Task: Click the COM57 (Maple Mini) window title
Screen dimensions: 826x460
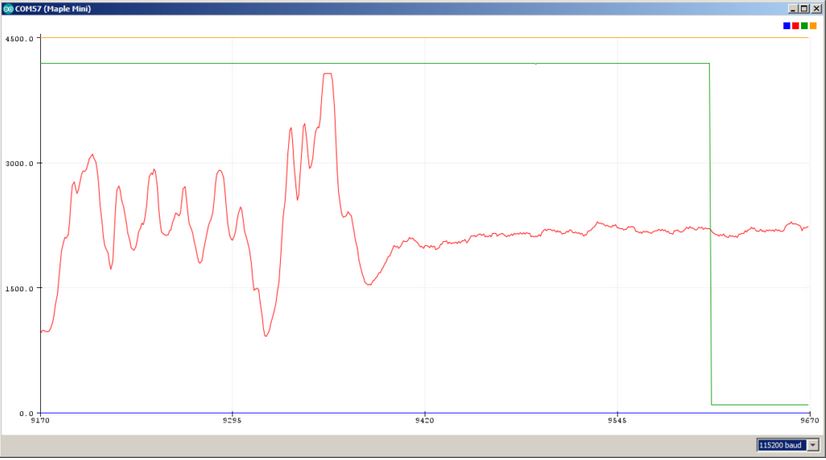Action: (x=57, y=7)
